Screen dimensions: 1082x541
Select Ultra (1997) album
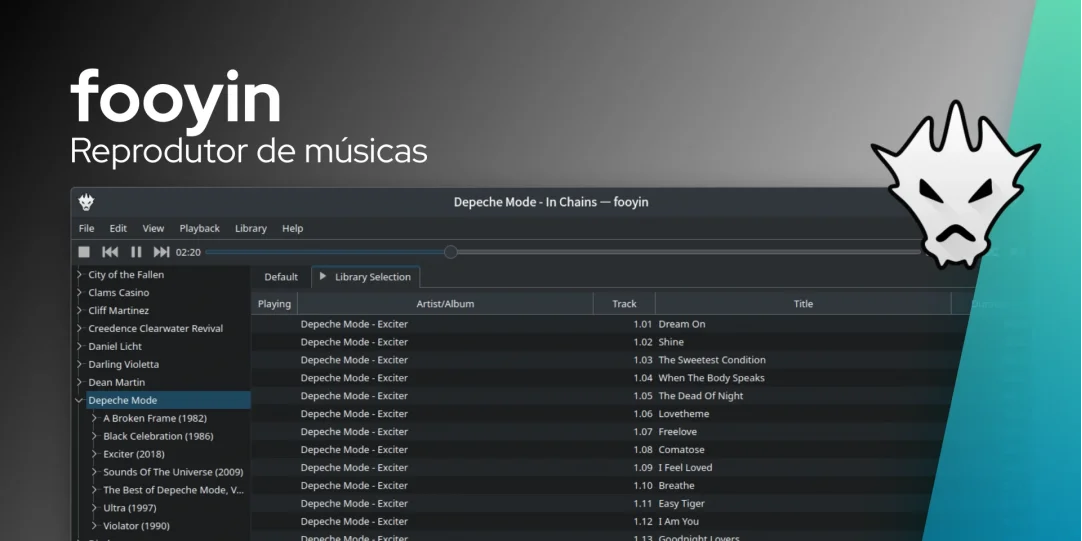(x=130, y=508)
